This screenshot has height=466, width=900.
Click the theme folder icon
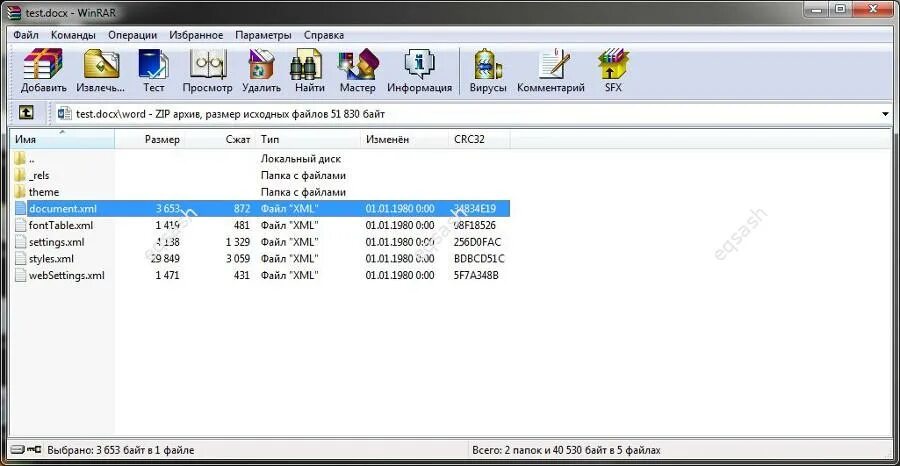pyautogui.click(x=20, y=192)
